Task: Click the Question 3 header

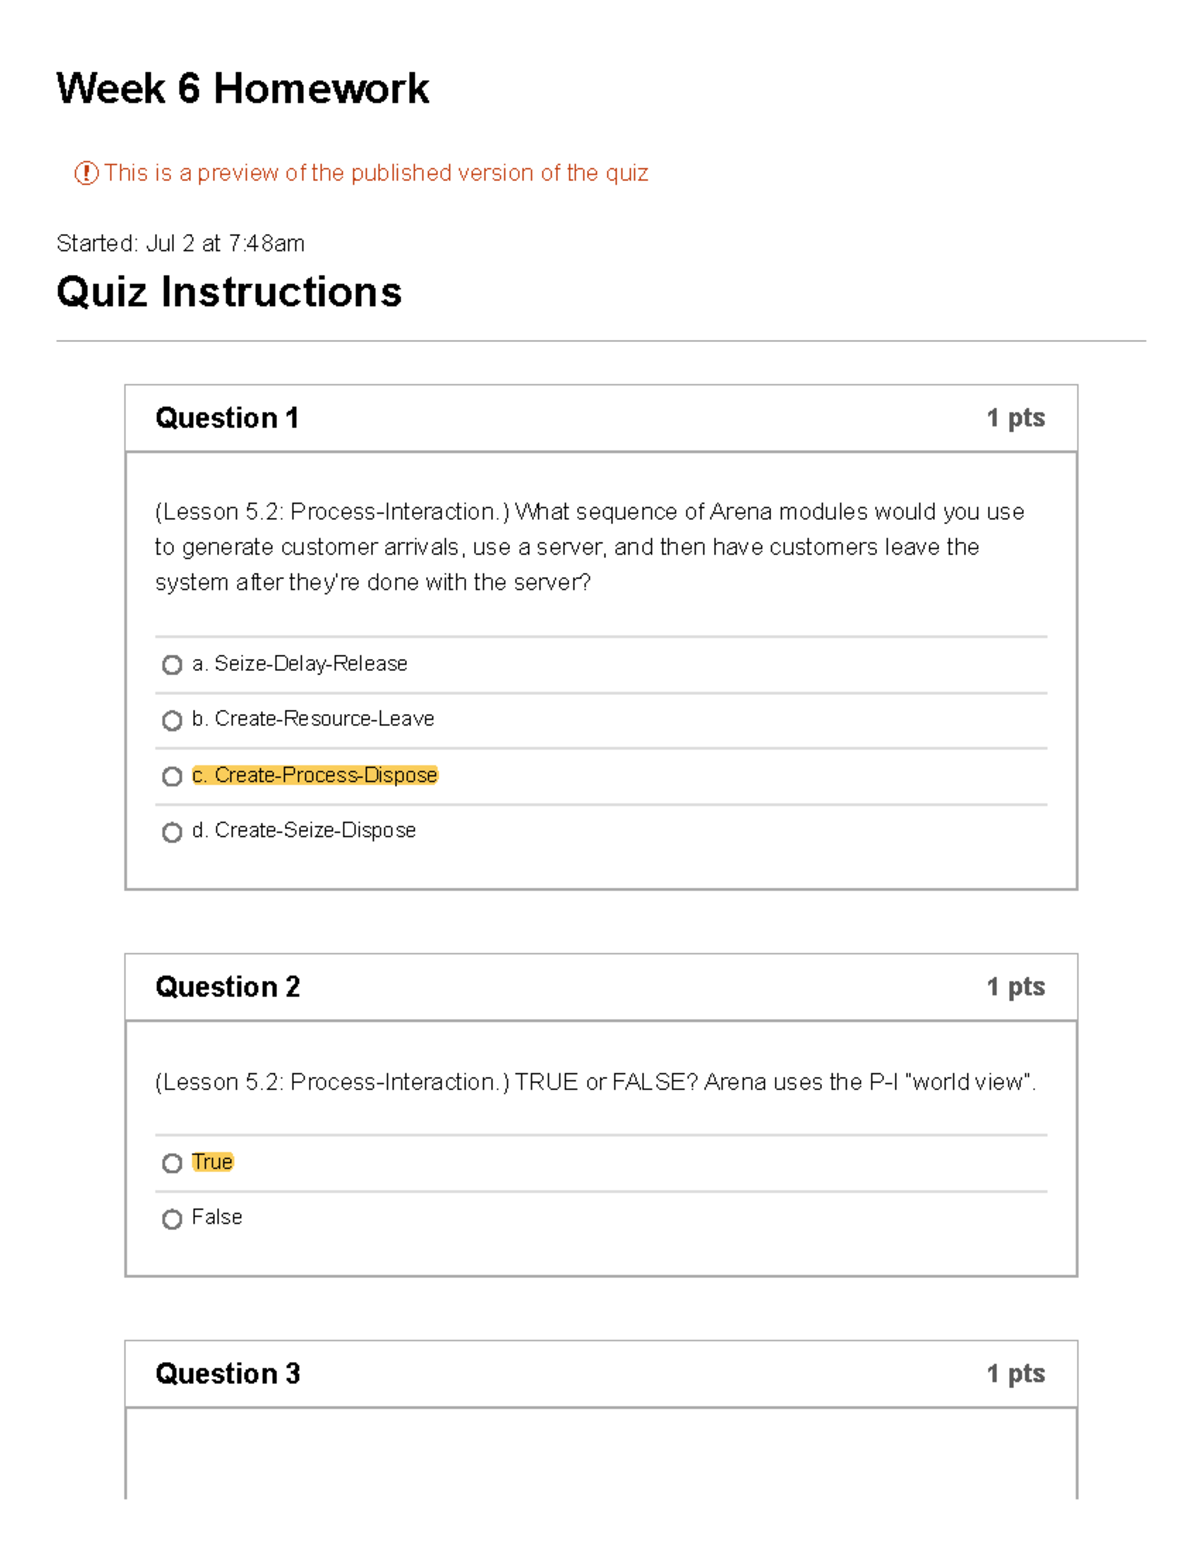Action: 227,1374
